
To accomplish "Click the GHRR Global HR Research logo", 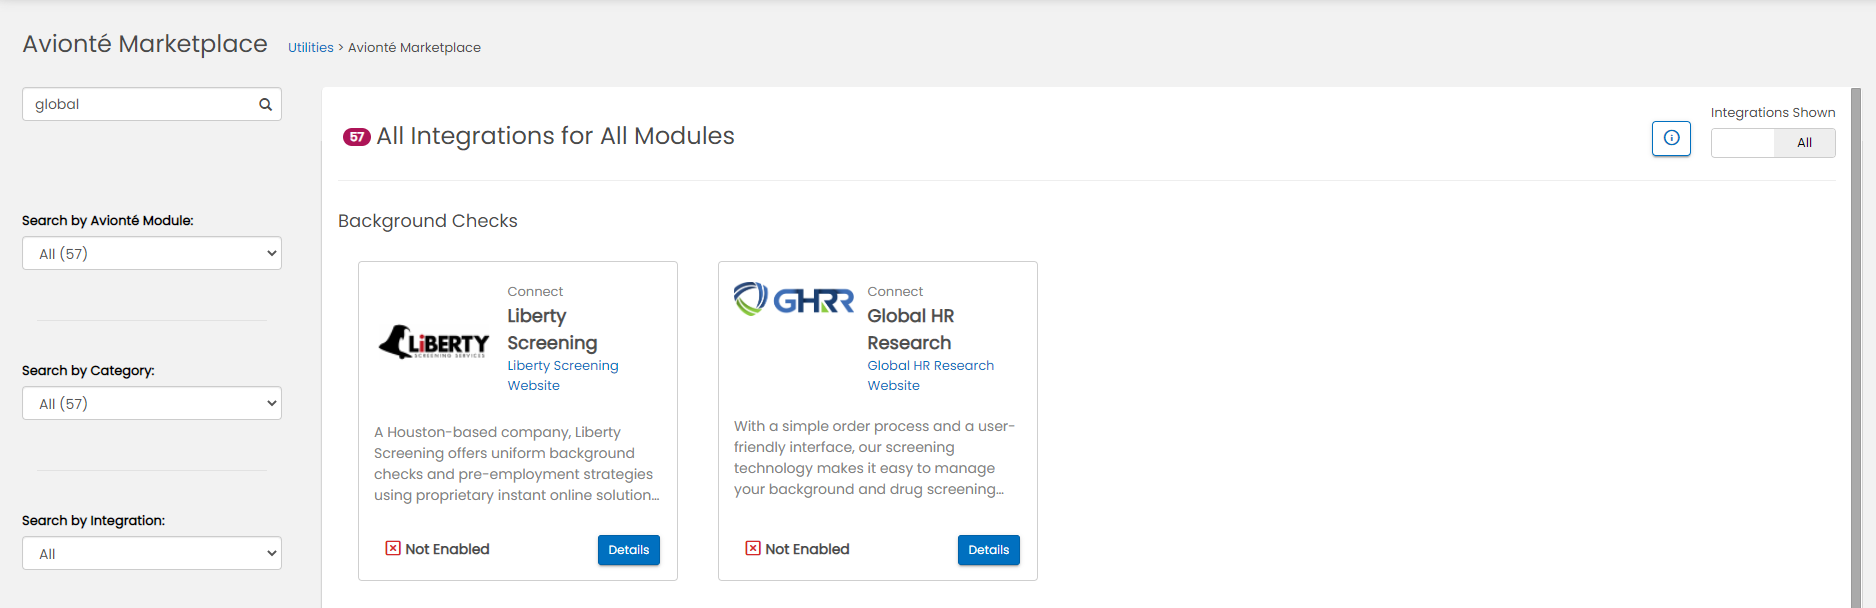I will pyautogui.click(x=794, y=299).
